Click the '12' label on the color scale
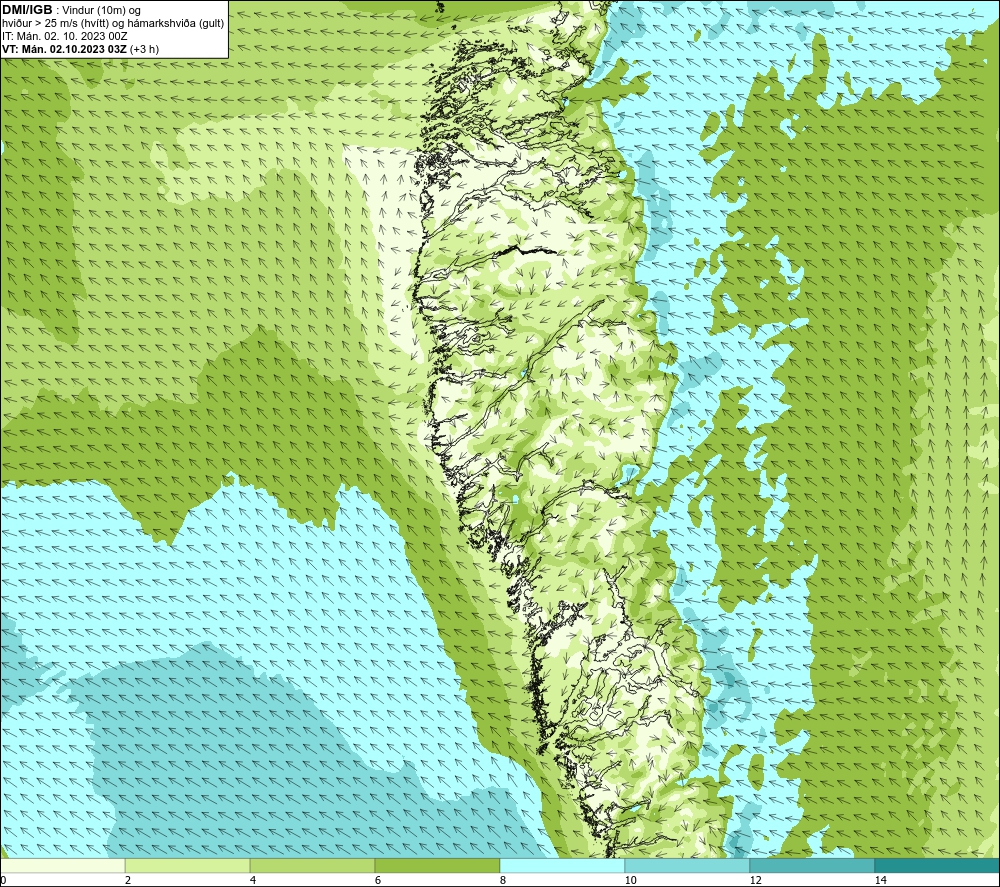1000x887 pixels. tap(756, 880)
